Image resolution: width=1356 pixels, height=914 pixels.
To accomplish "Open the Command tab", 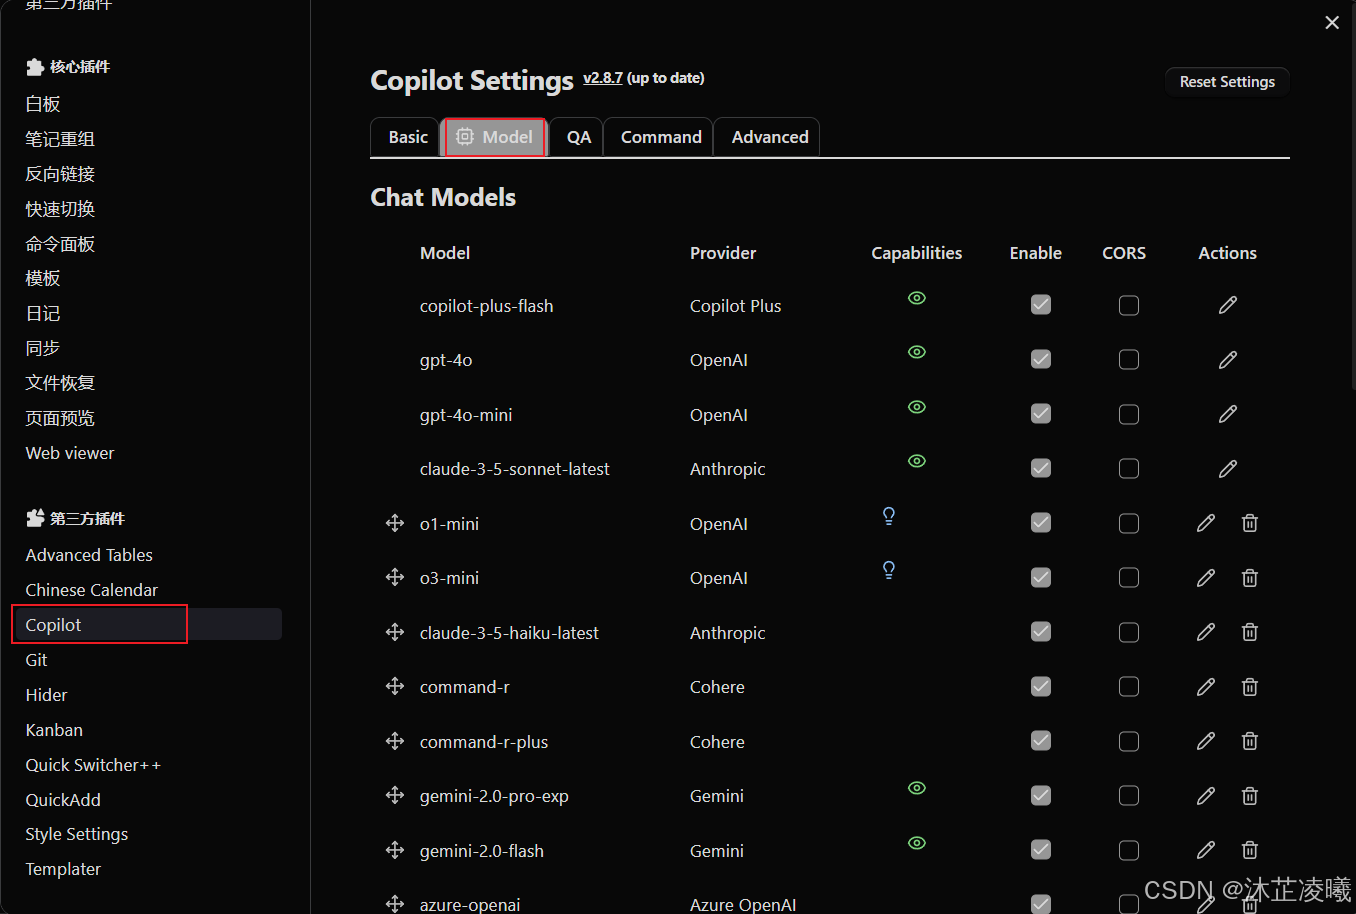I will [x=660, y=137].
